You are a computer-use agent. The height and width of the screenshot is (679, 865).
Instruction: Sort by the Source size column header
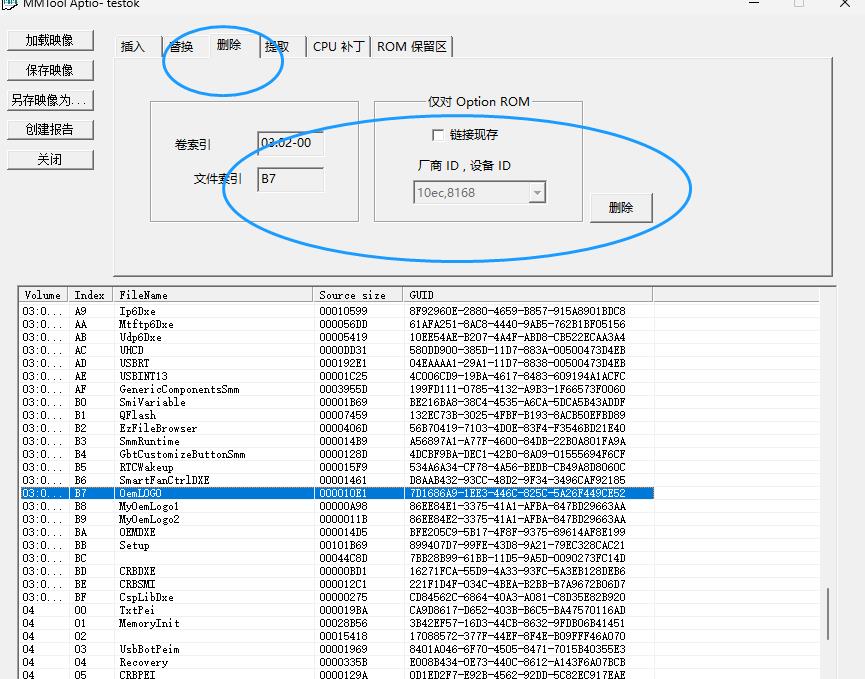[x=357, y=295]
